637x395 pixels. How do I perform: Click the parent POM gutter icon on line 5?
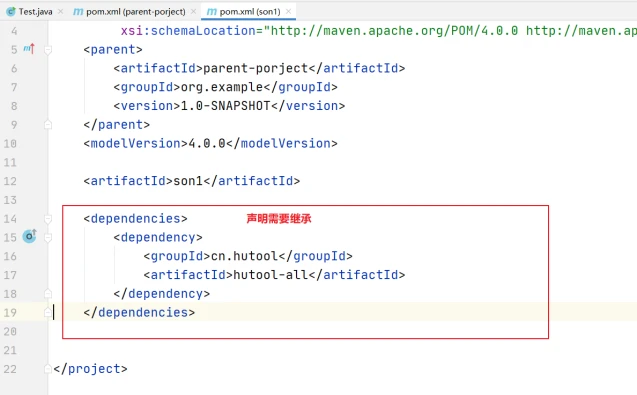(x=29, y=49)
